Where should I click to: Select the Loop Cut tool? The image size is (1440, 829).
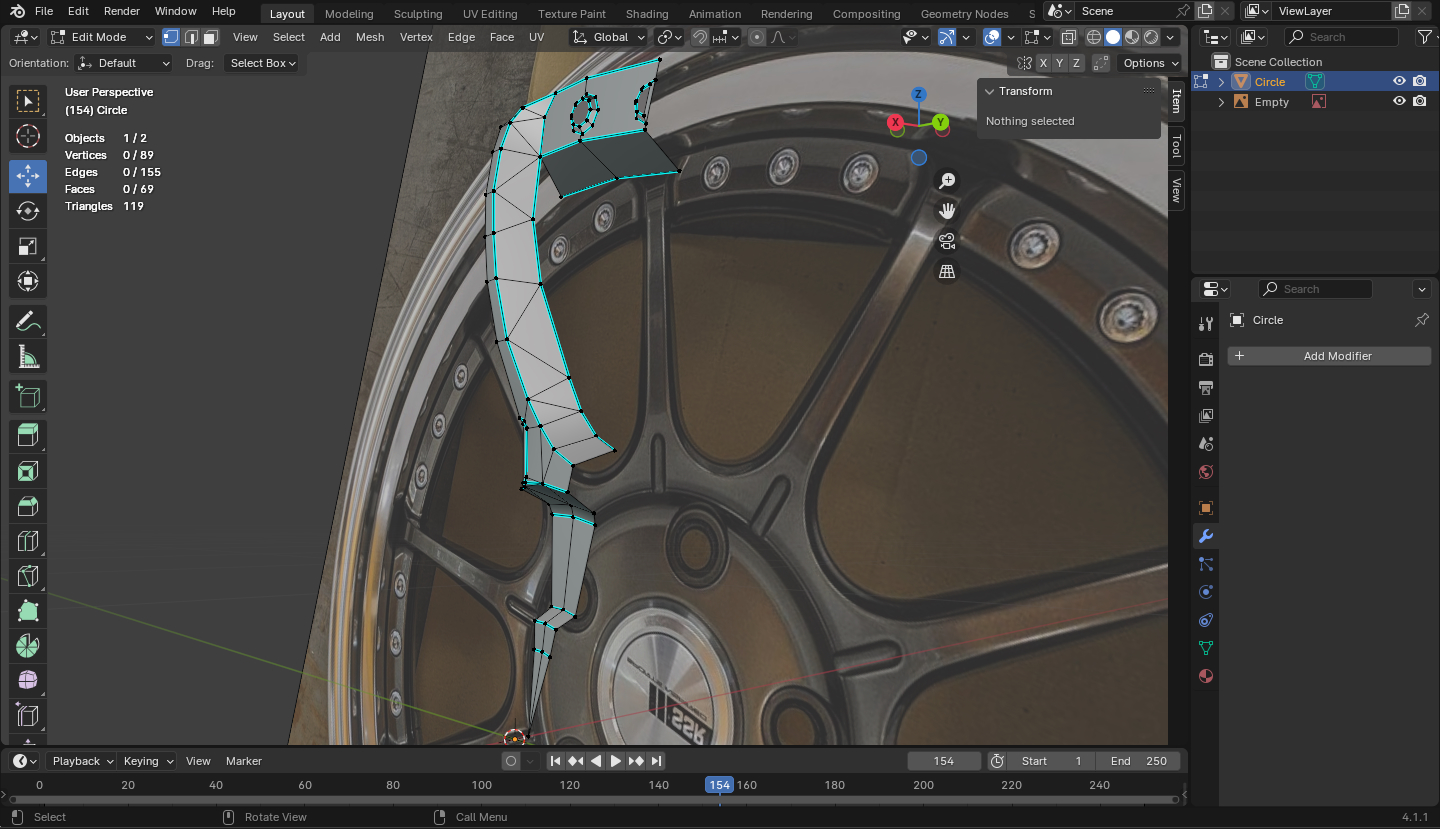tap(28, 541)
